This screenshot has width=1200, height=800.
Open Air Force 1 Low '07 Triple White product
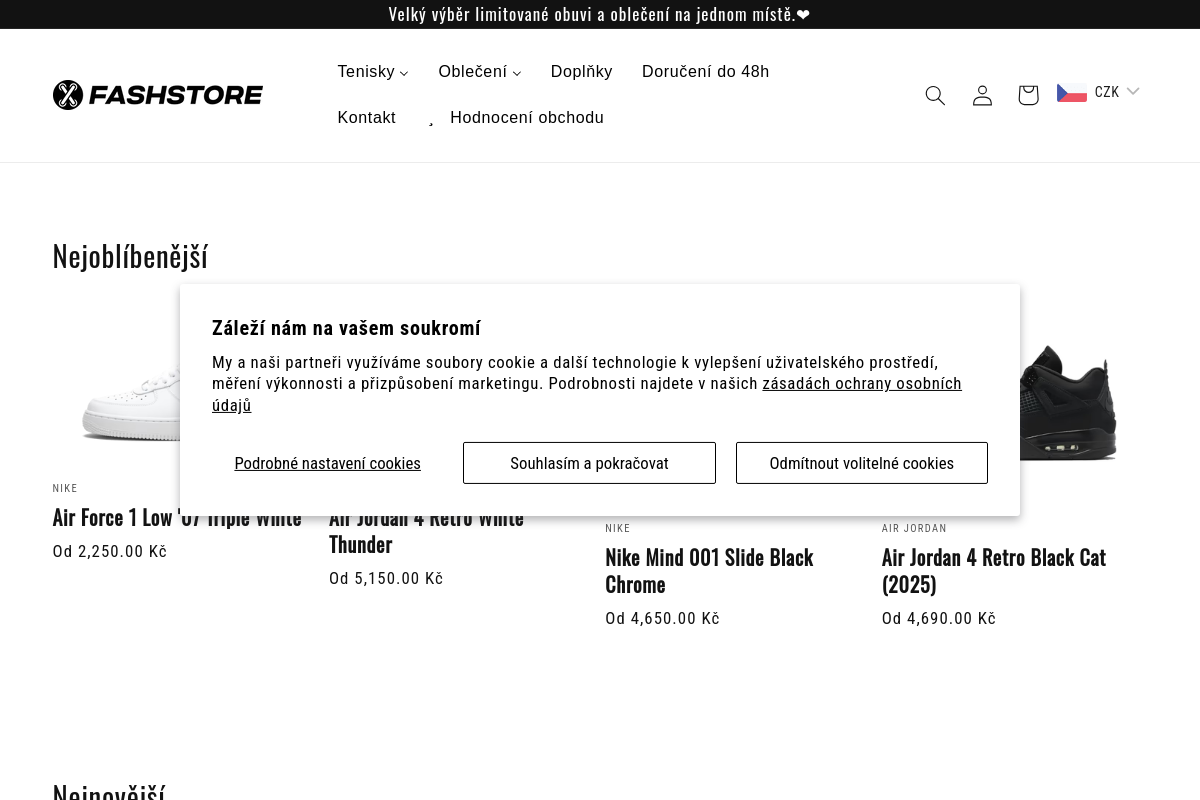[x=177, y=518]
